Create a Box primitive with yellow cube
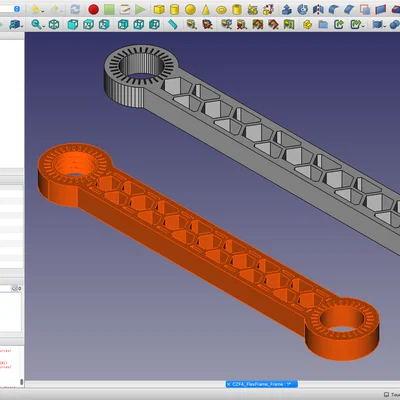Image resolution: width=400 pixels, height=400 pixels. coord(159,9)
